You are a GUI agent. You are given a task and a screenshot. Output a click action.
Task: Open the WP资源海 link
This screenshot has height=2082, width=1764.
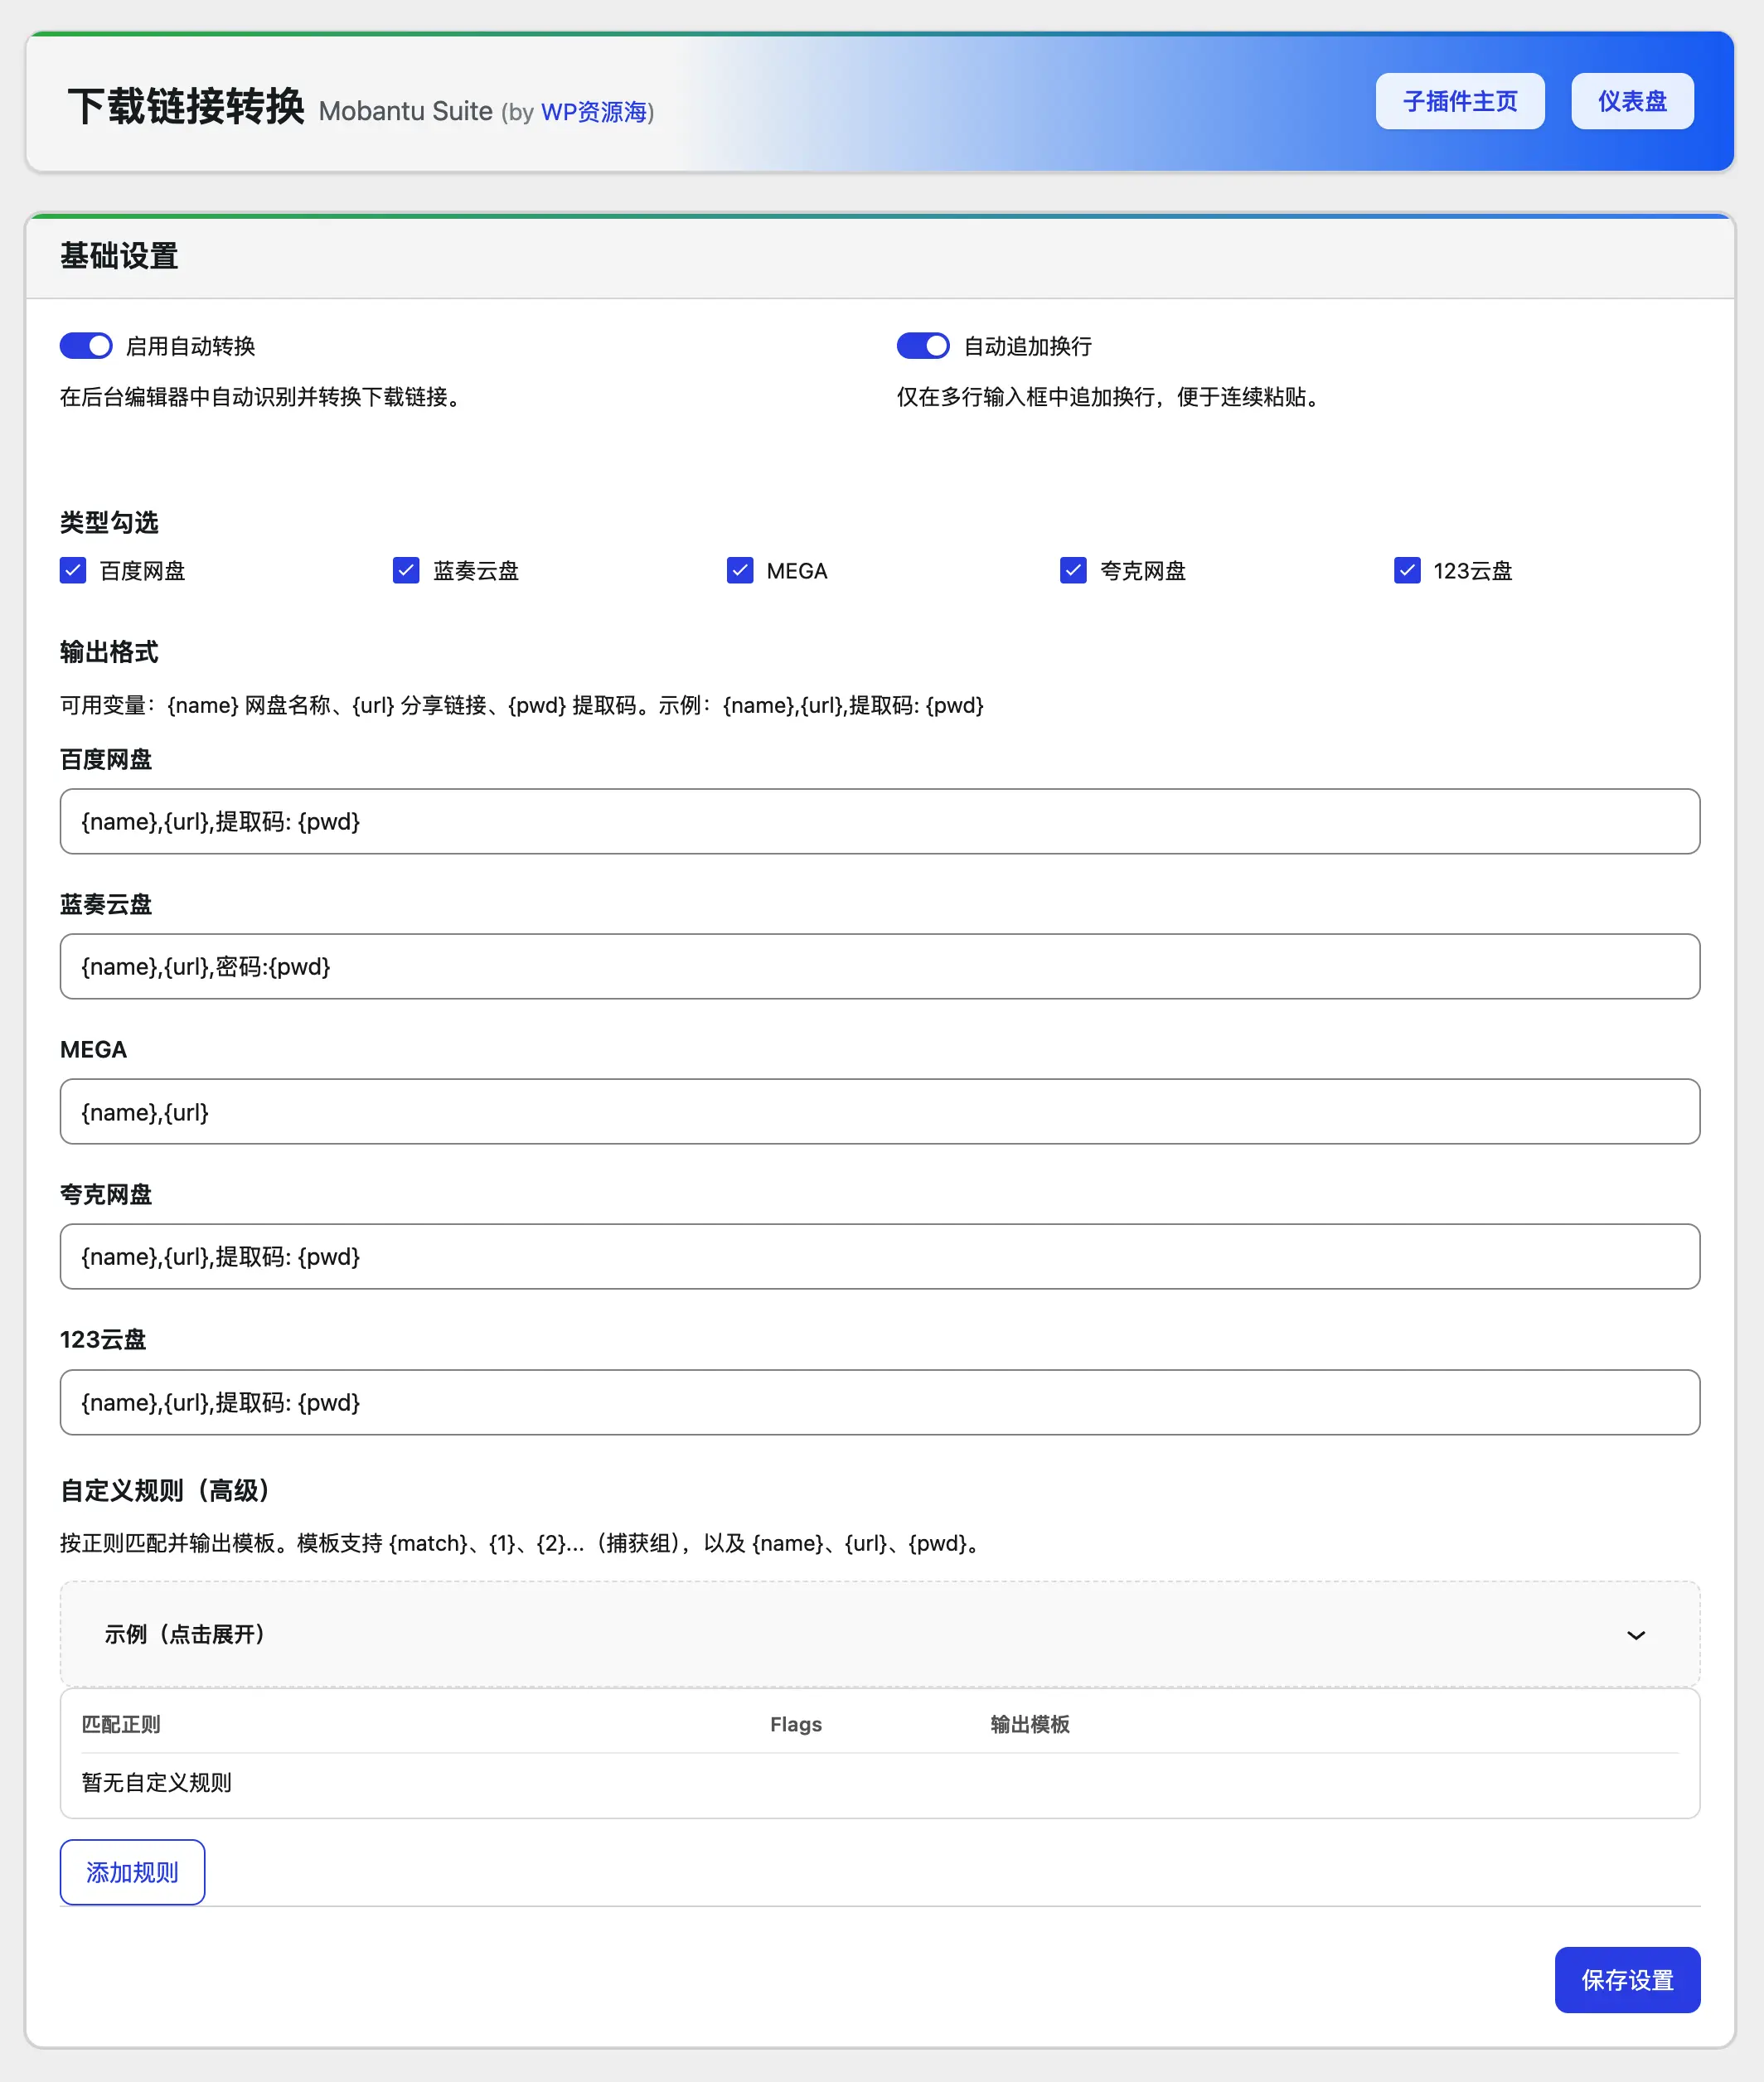click(594, 112)
